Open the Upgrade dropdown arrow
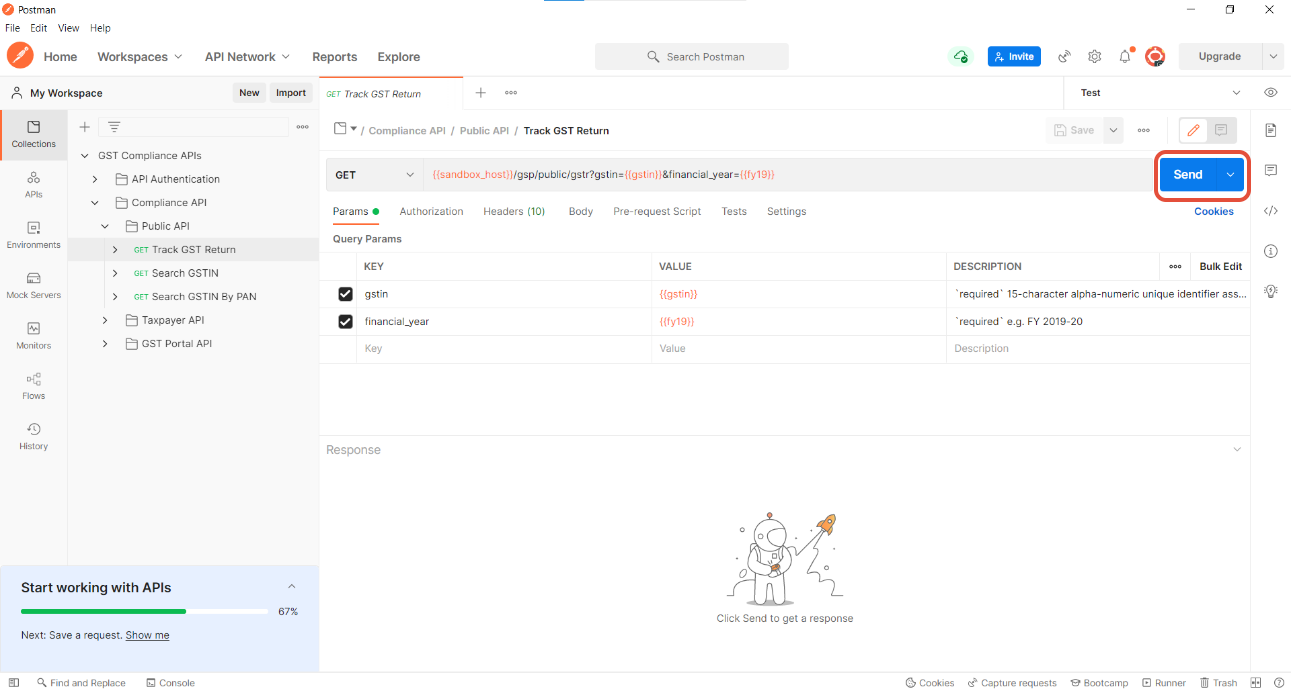1291x691 pixels. (1273, 57)
